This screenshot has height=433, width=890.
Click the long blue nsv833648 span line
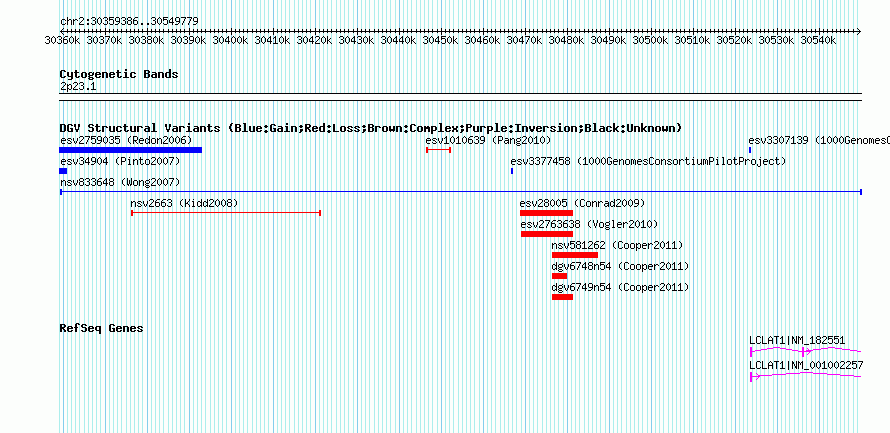point(461,192)
